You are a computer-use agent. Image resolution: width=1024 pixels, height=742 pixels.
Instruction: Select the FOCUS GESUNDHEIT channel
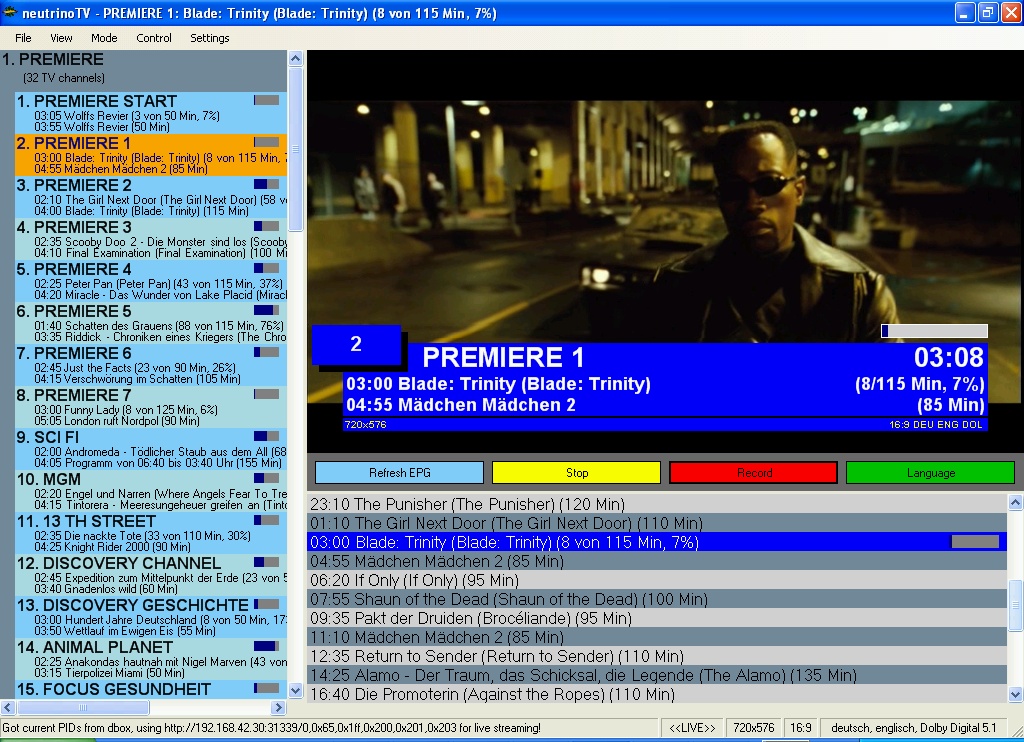(151, 689)
